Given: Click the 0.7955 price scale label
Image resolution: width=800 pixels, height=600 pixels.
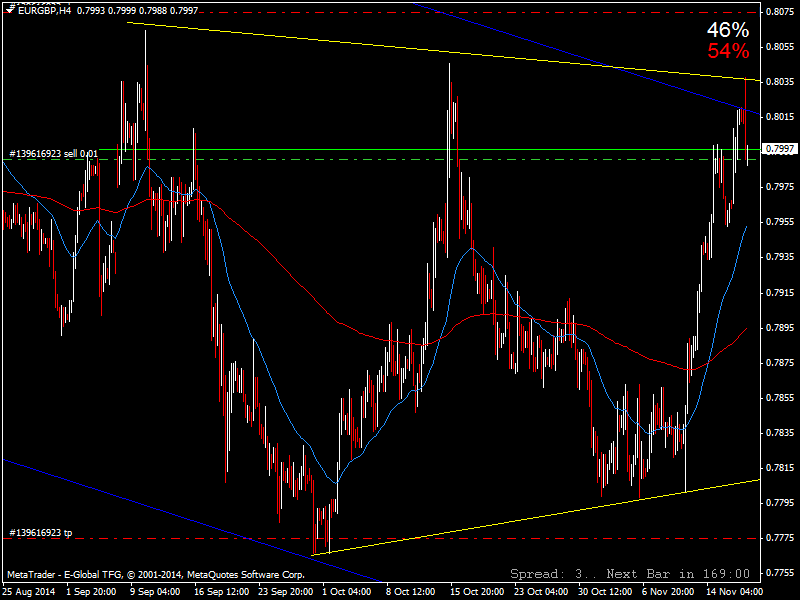Looking at the screenshot, I should 780,222.
